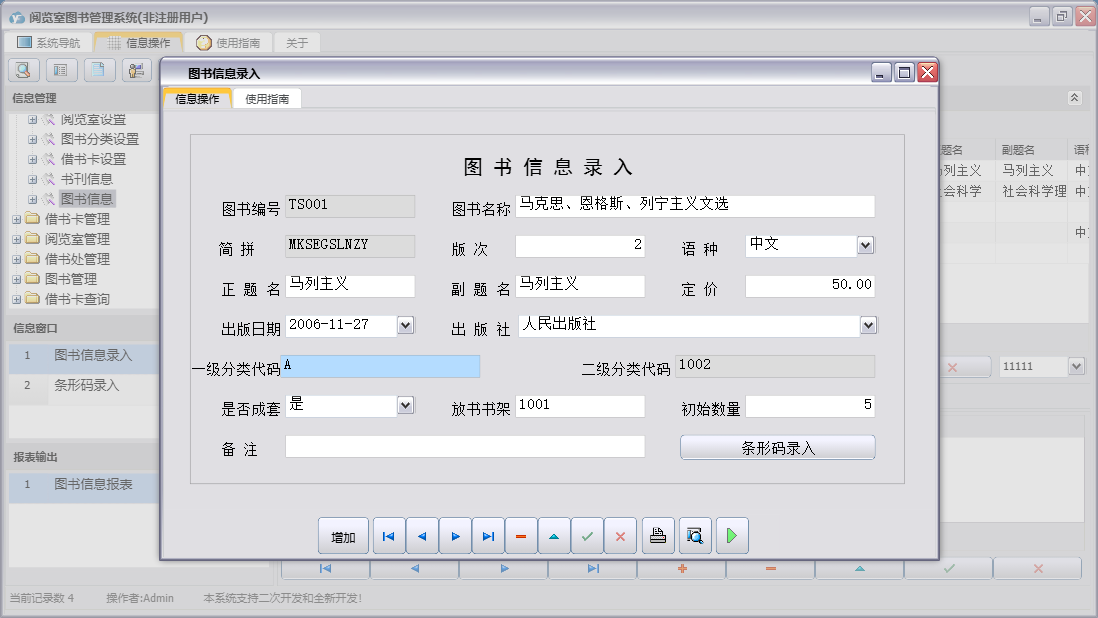Viewport: 1098px width, 618px height.
Task: Click the red minus delete record icon
Action: 521,535
